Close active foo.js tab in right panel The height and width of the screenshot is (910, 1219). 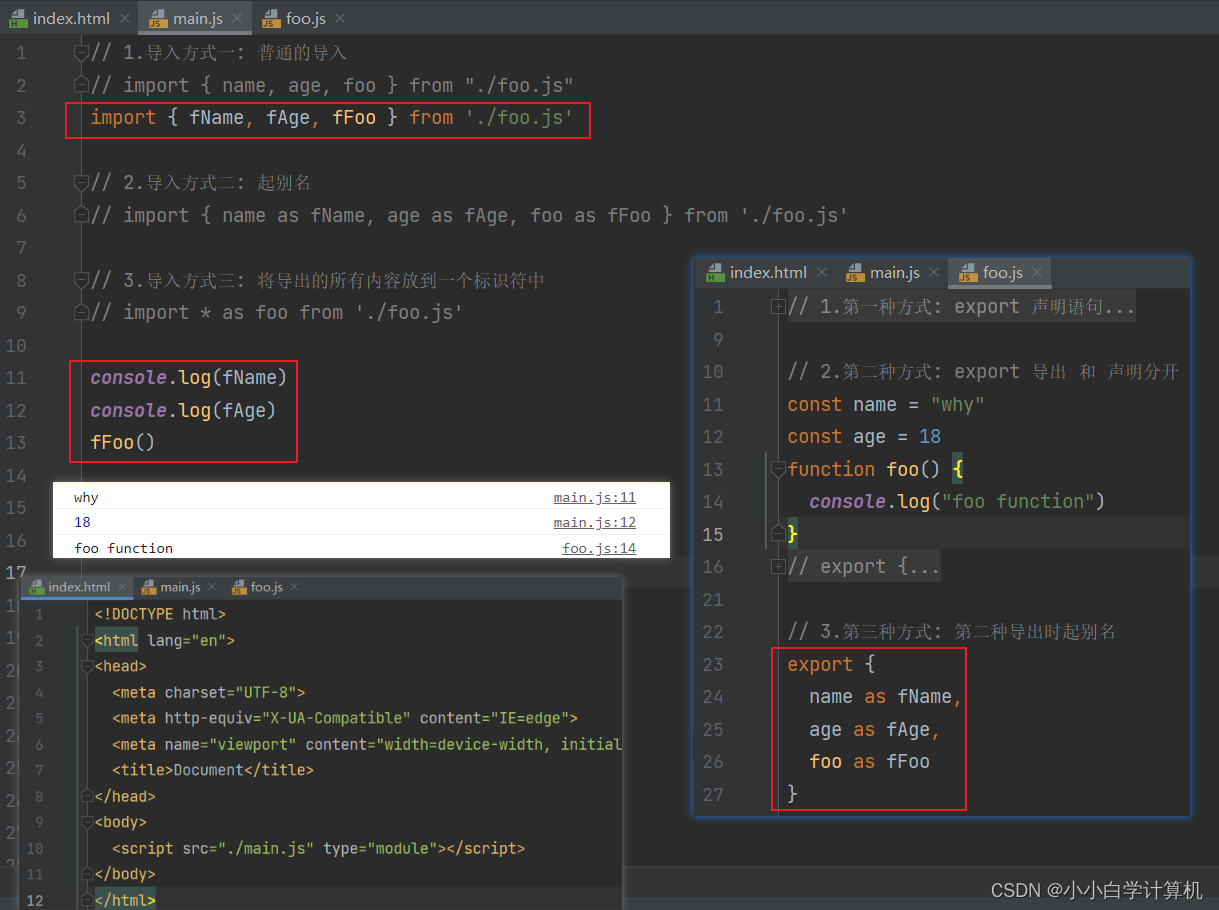pos(1037,272)
